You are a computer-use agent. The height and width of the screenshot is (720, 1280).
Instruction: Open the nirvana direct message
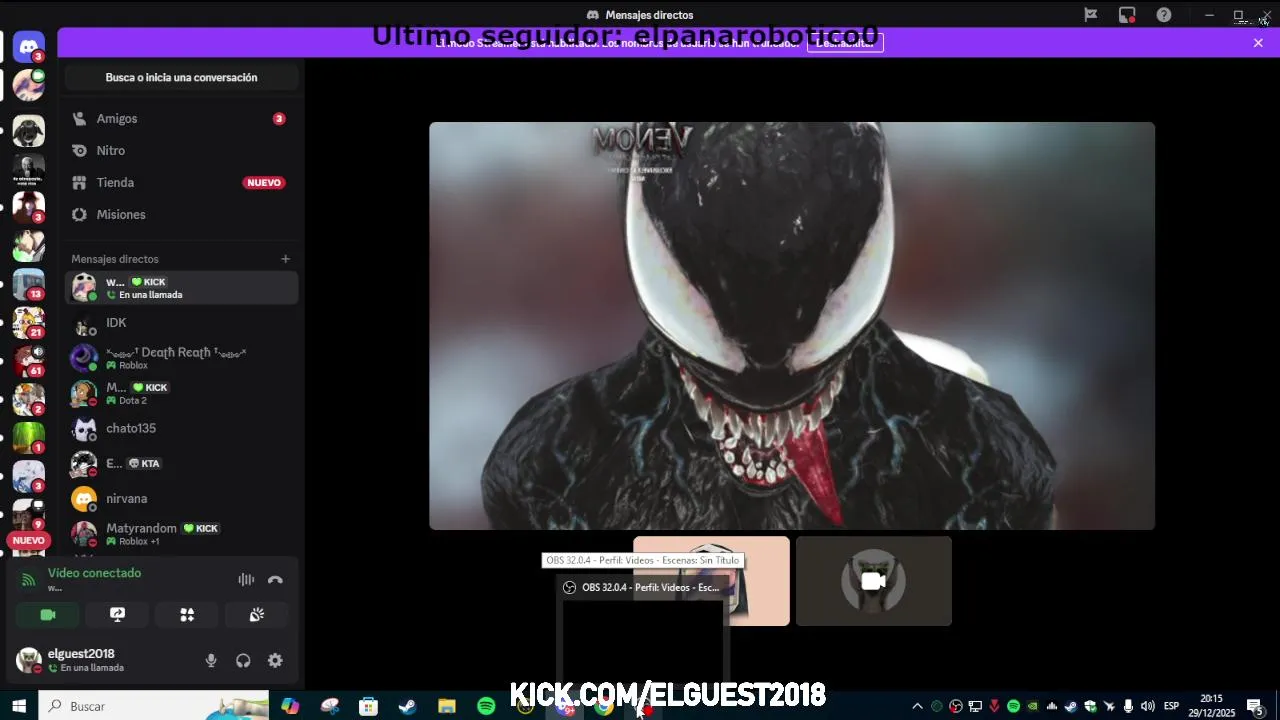[x=181, y=498]
